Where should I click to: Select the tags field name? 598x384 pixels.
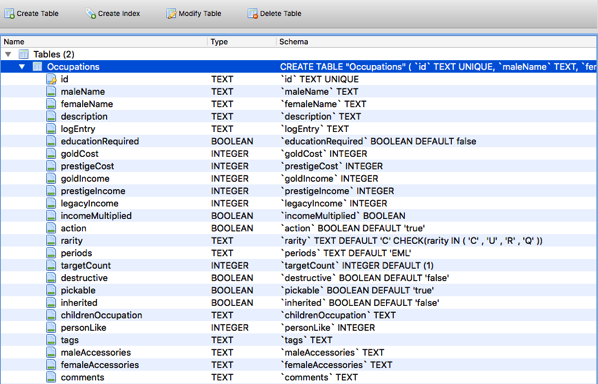coord(70,340)
